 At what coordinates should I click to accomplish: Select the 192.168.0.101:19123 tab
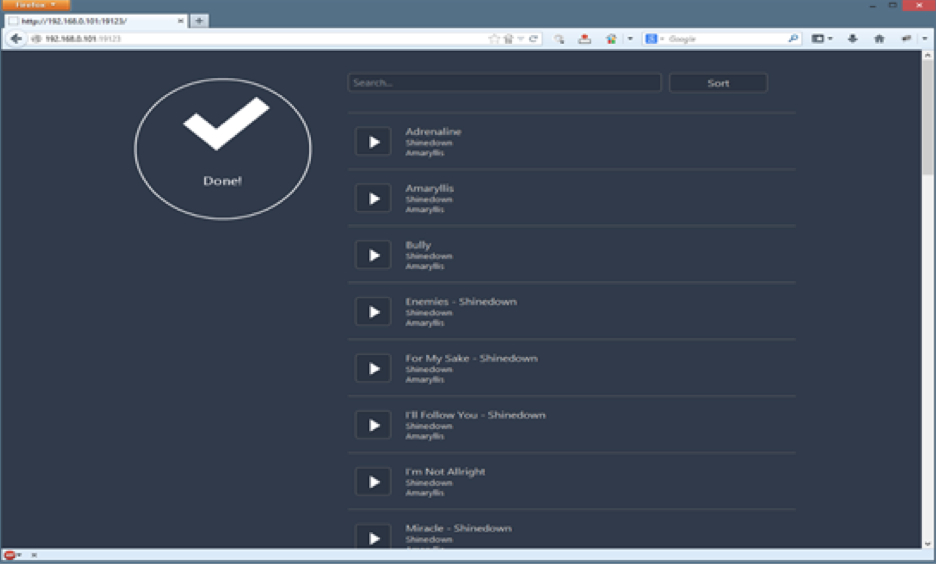point(96,21)
